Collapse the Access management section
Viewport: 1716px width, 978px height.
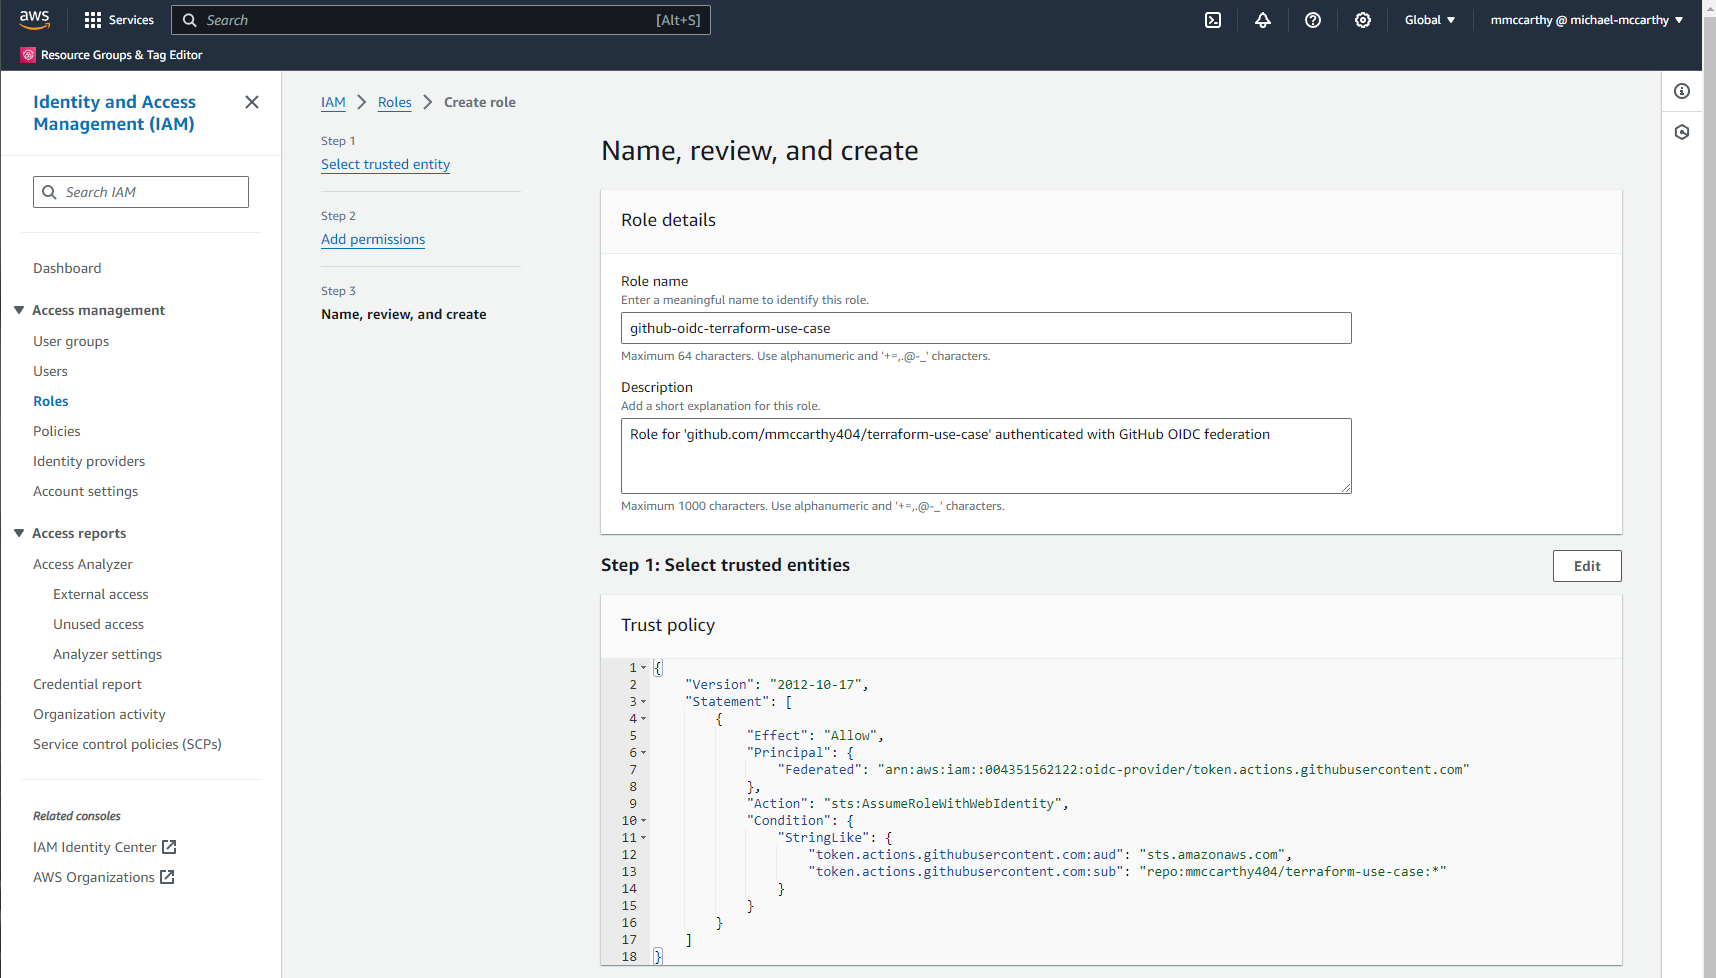19,310
